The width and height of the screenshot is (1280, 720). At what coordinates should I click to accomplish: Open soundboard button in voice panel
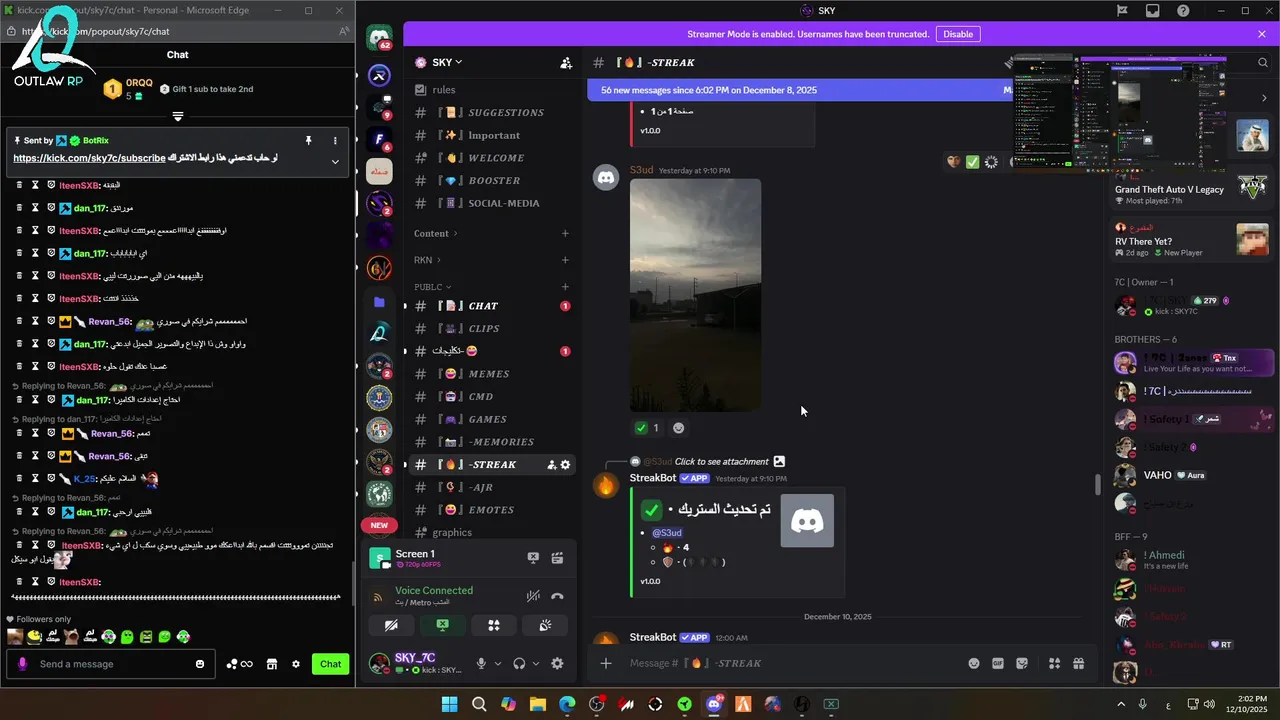(545, 625)
